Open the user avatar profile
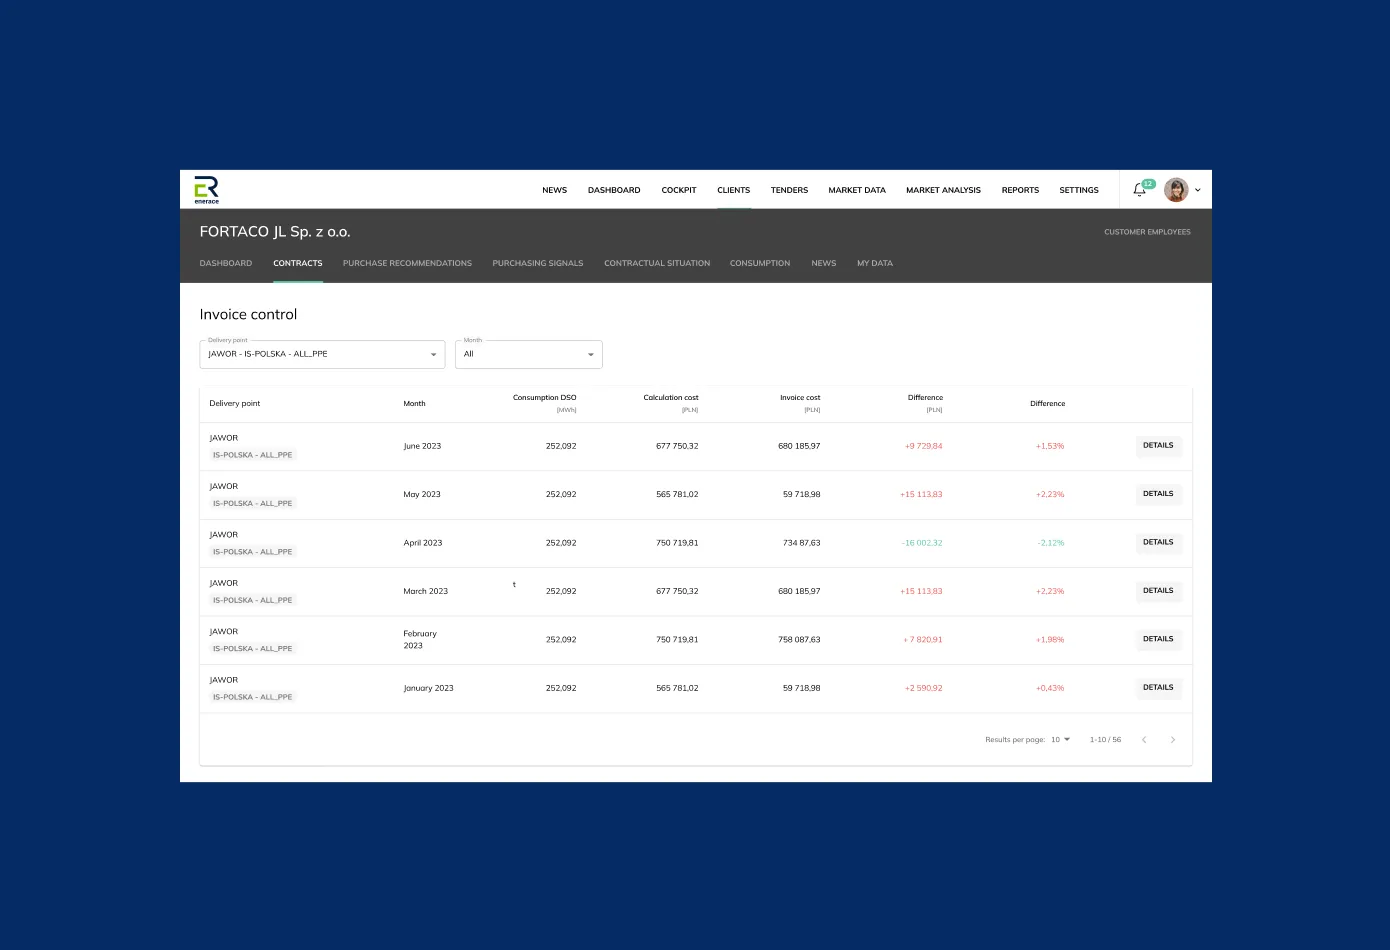This screenshot has height=950, width=1390. (x=1176, y=190)
